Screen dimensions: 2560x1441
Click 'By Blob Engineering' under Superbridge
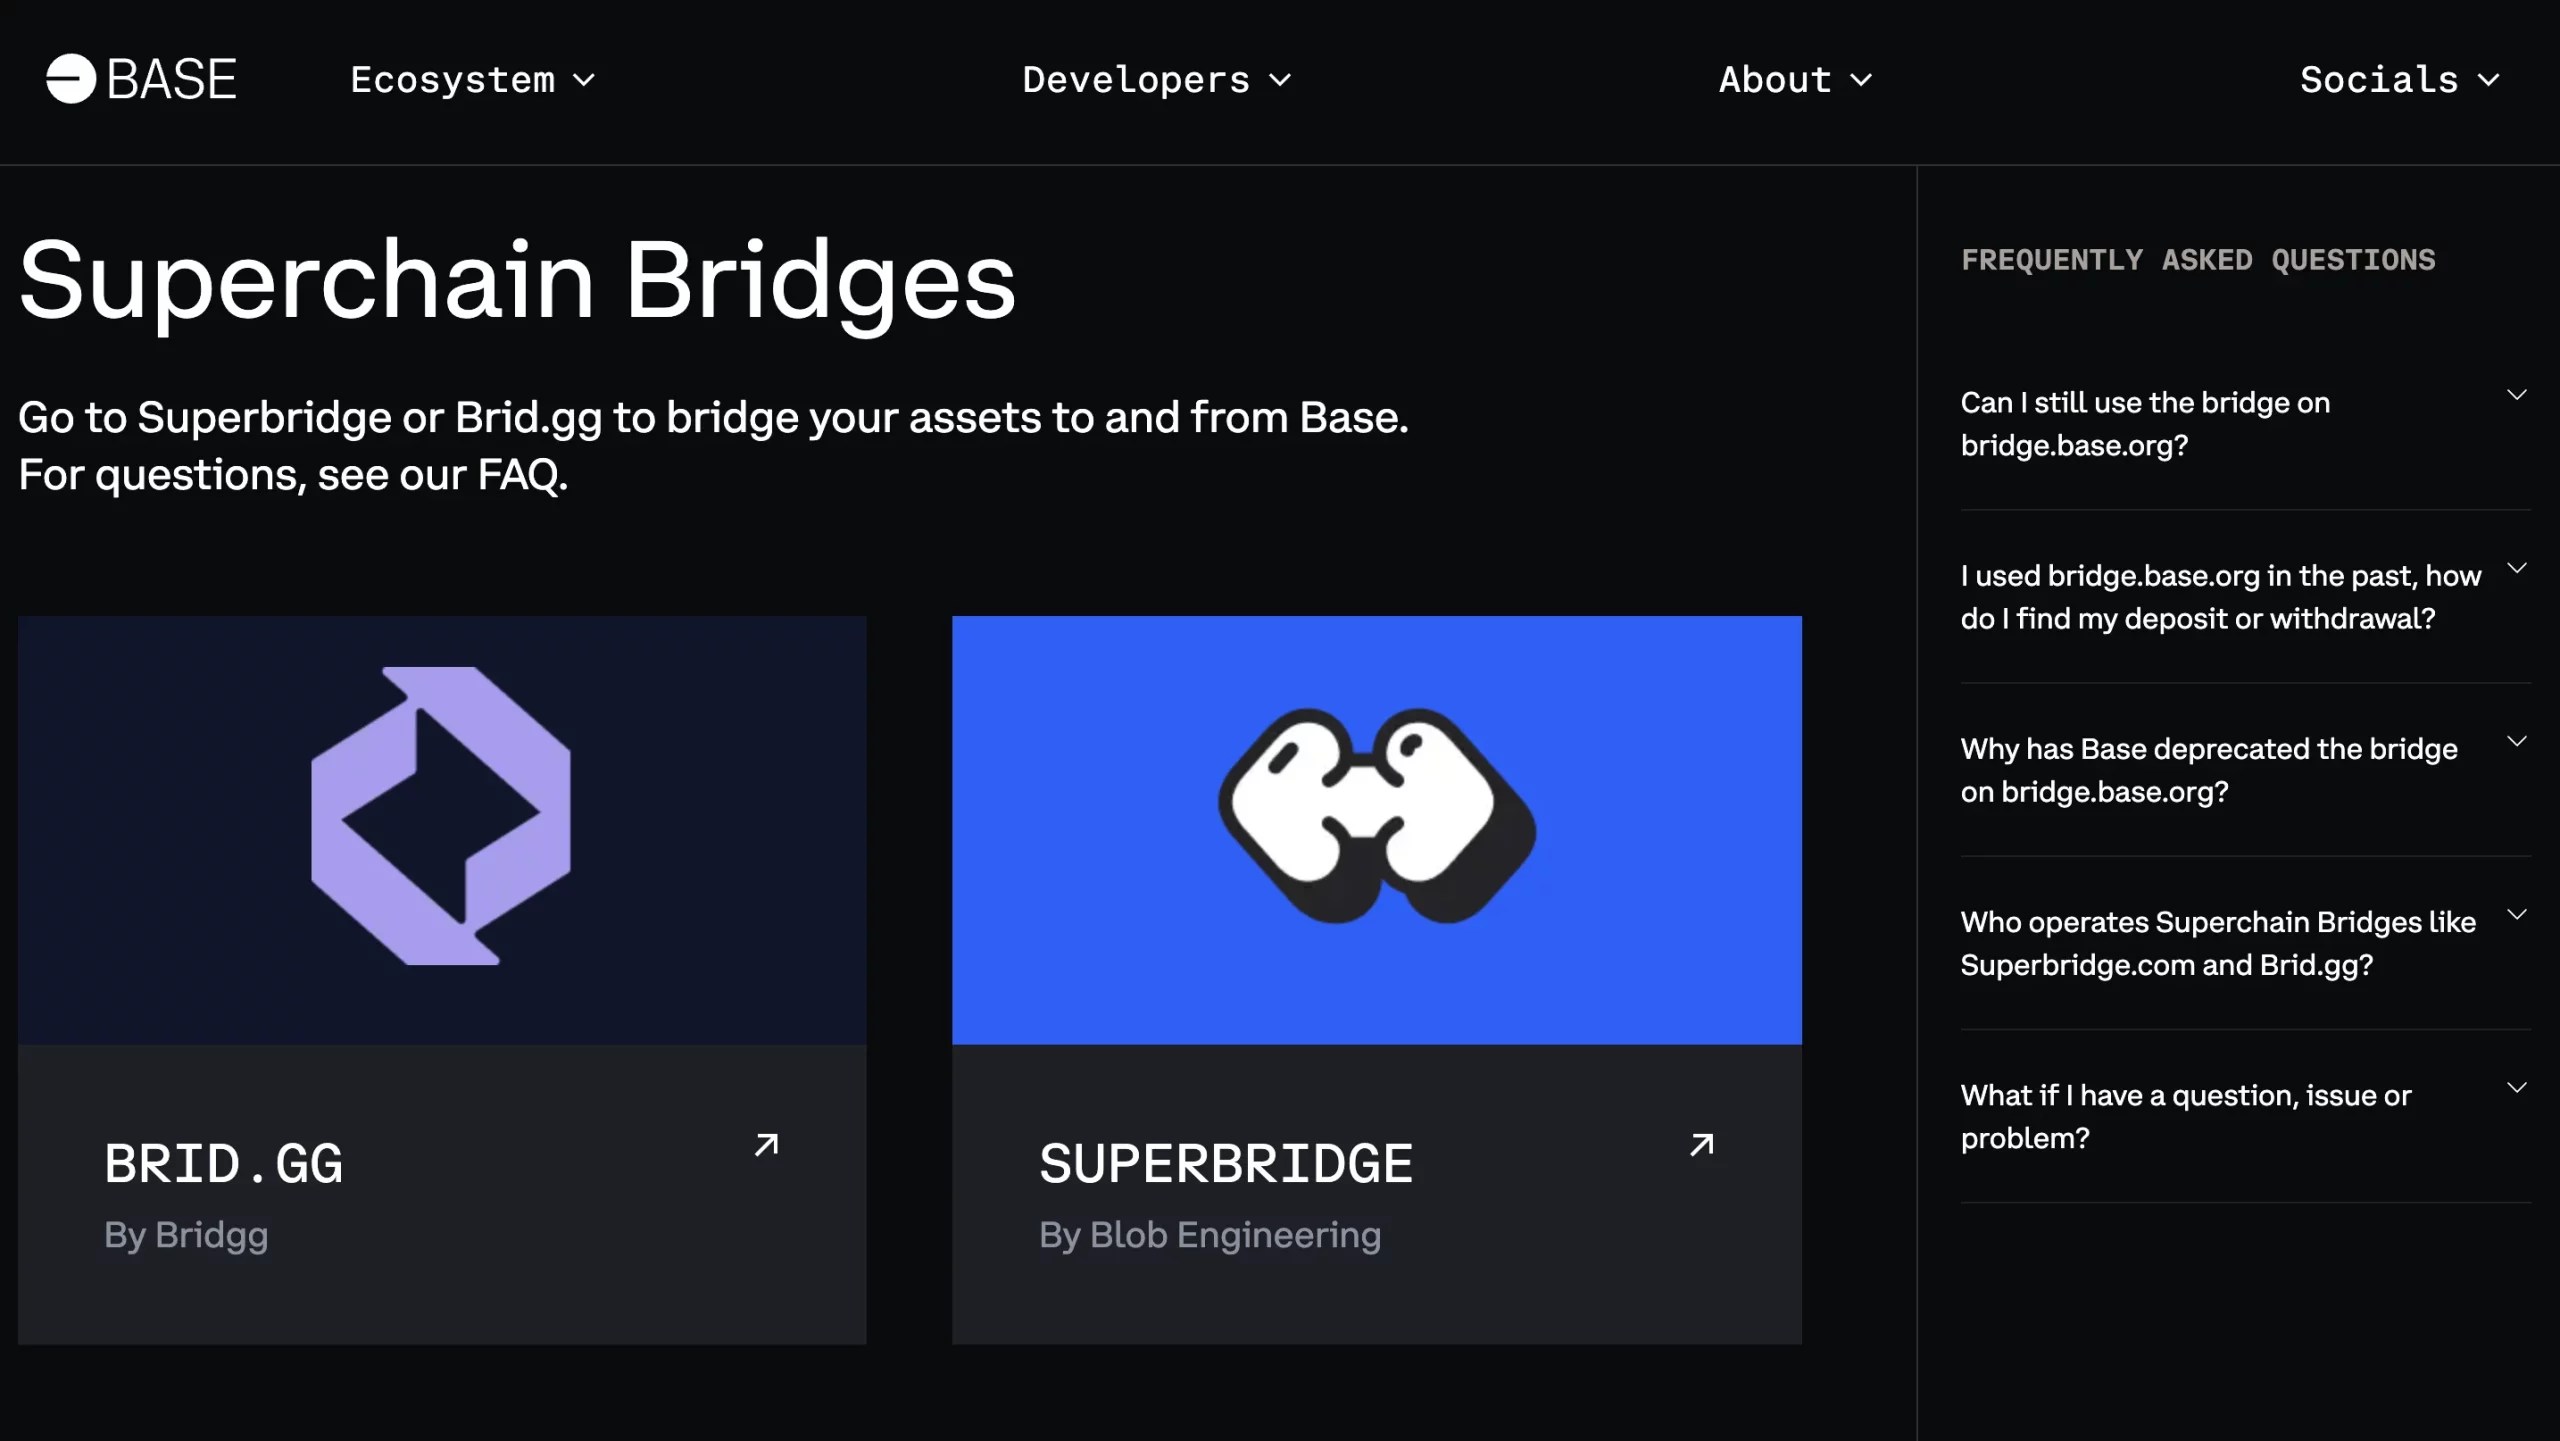click(1210, 1234)
